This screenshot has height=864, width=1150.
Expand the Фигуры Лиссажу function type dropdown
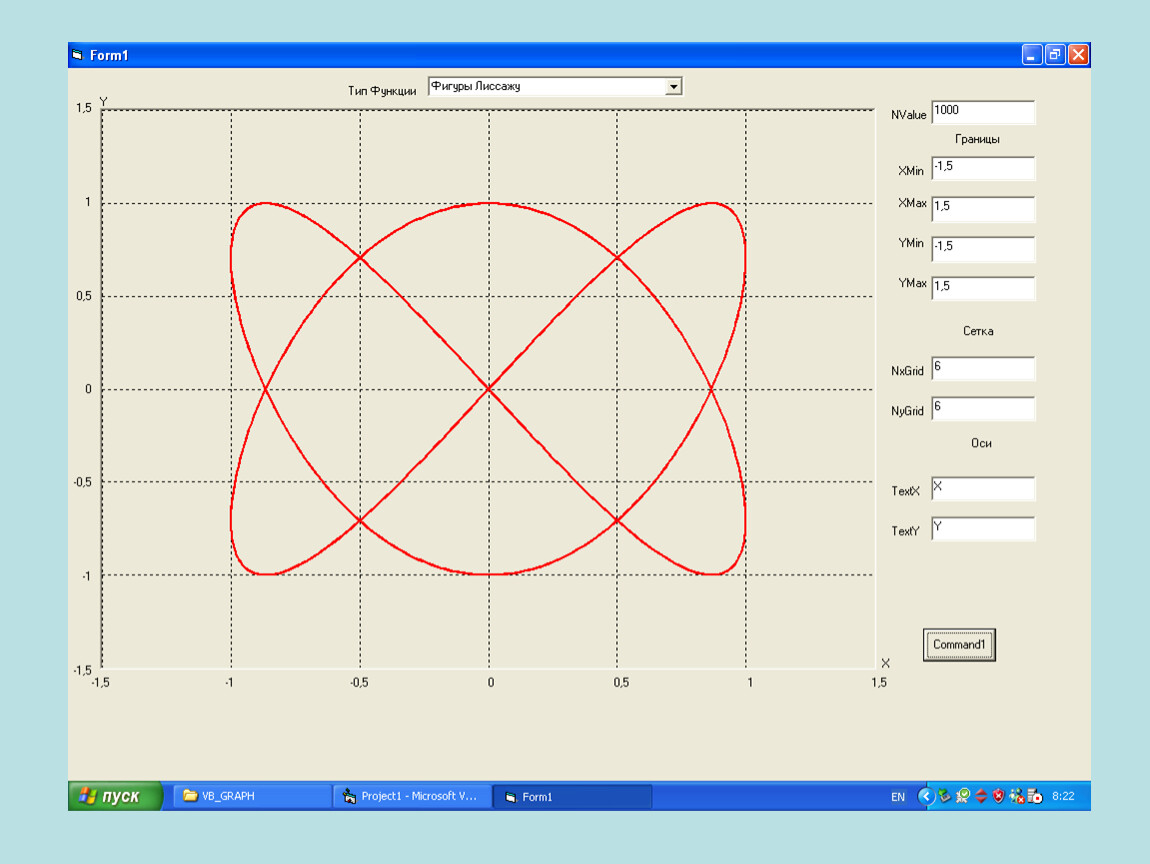[673, 87]
